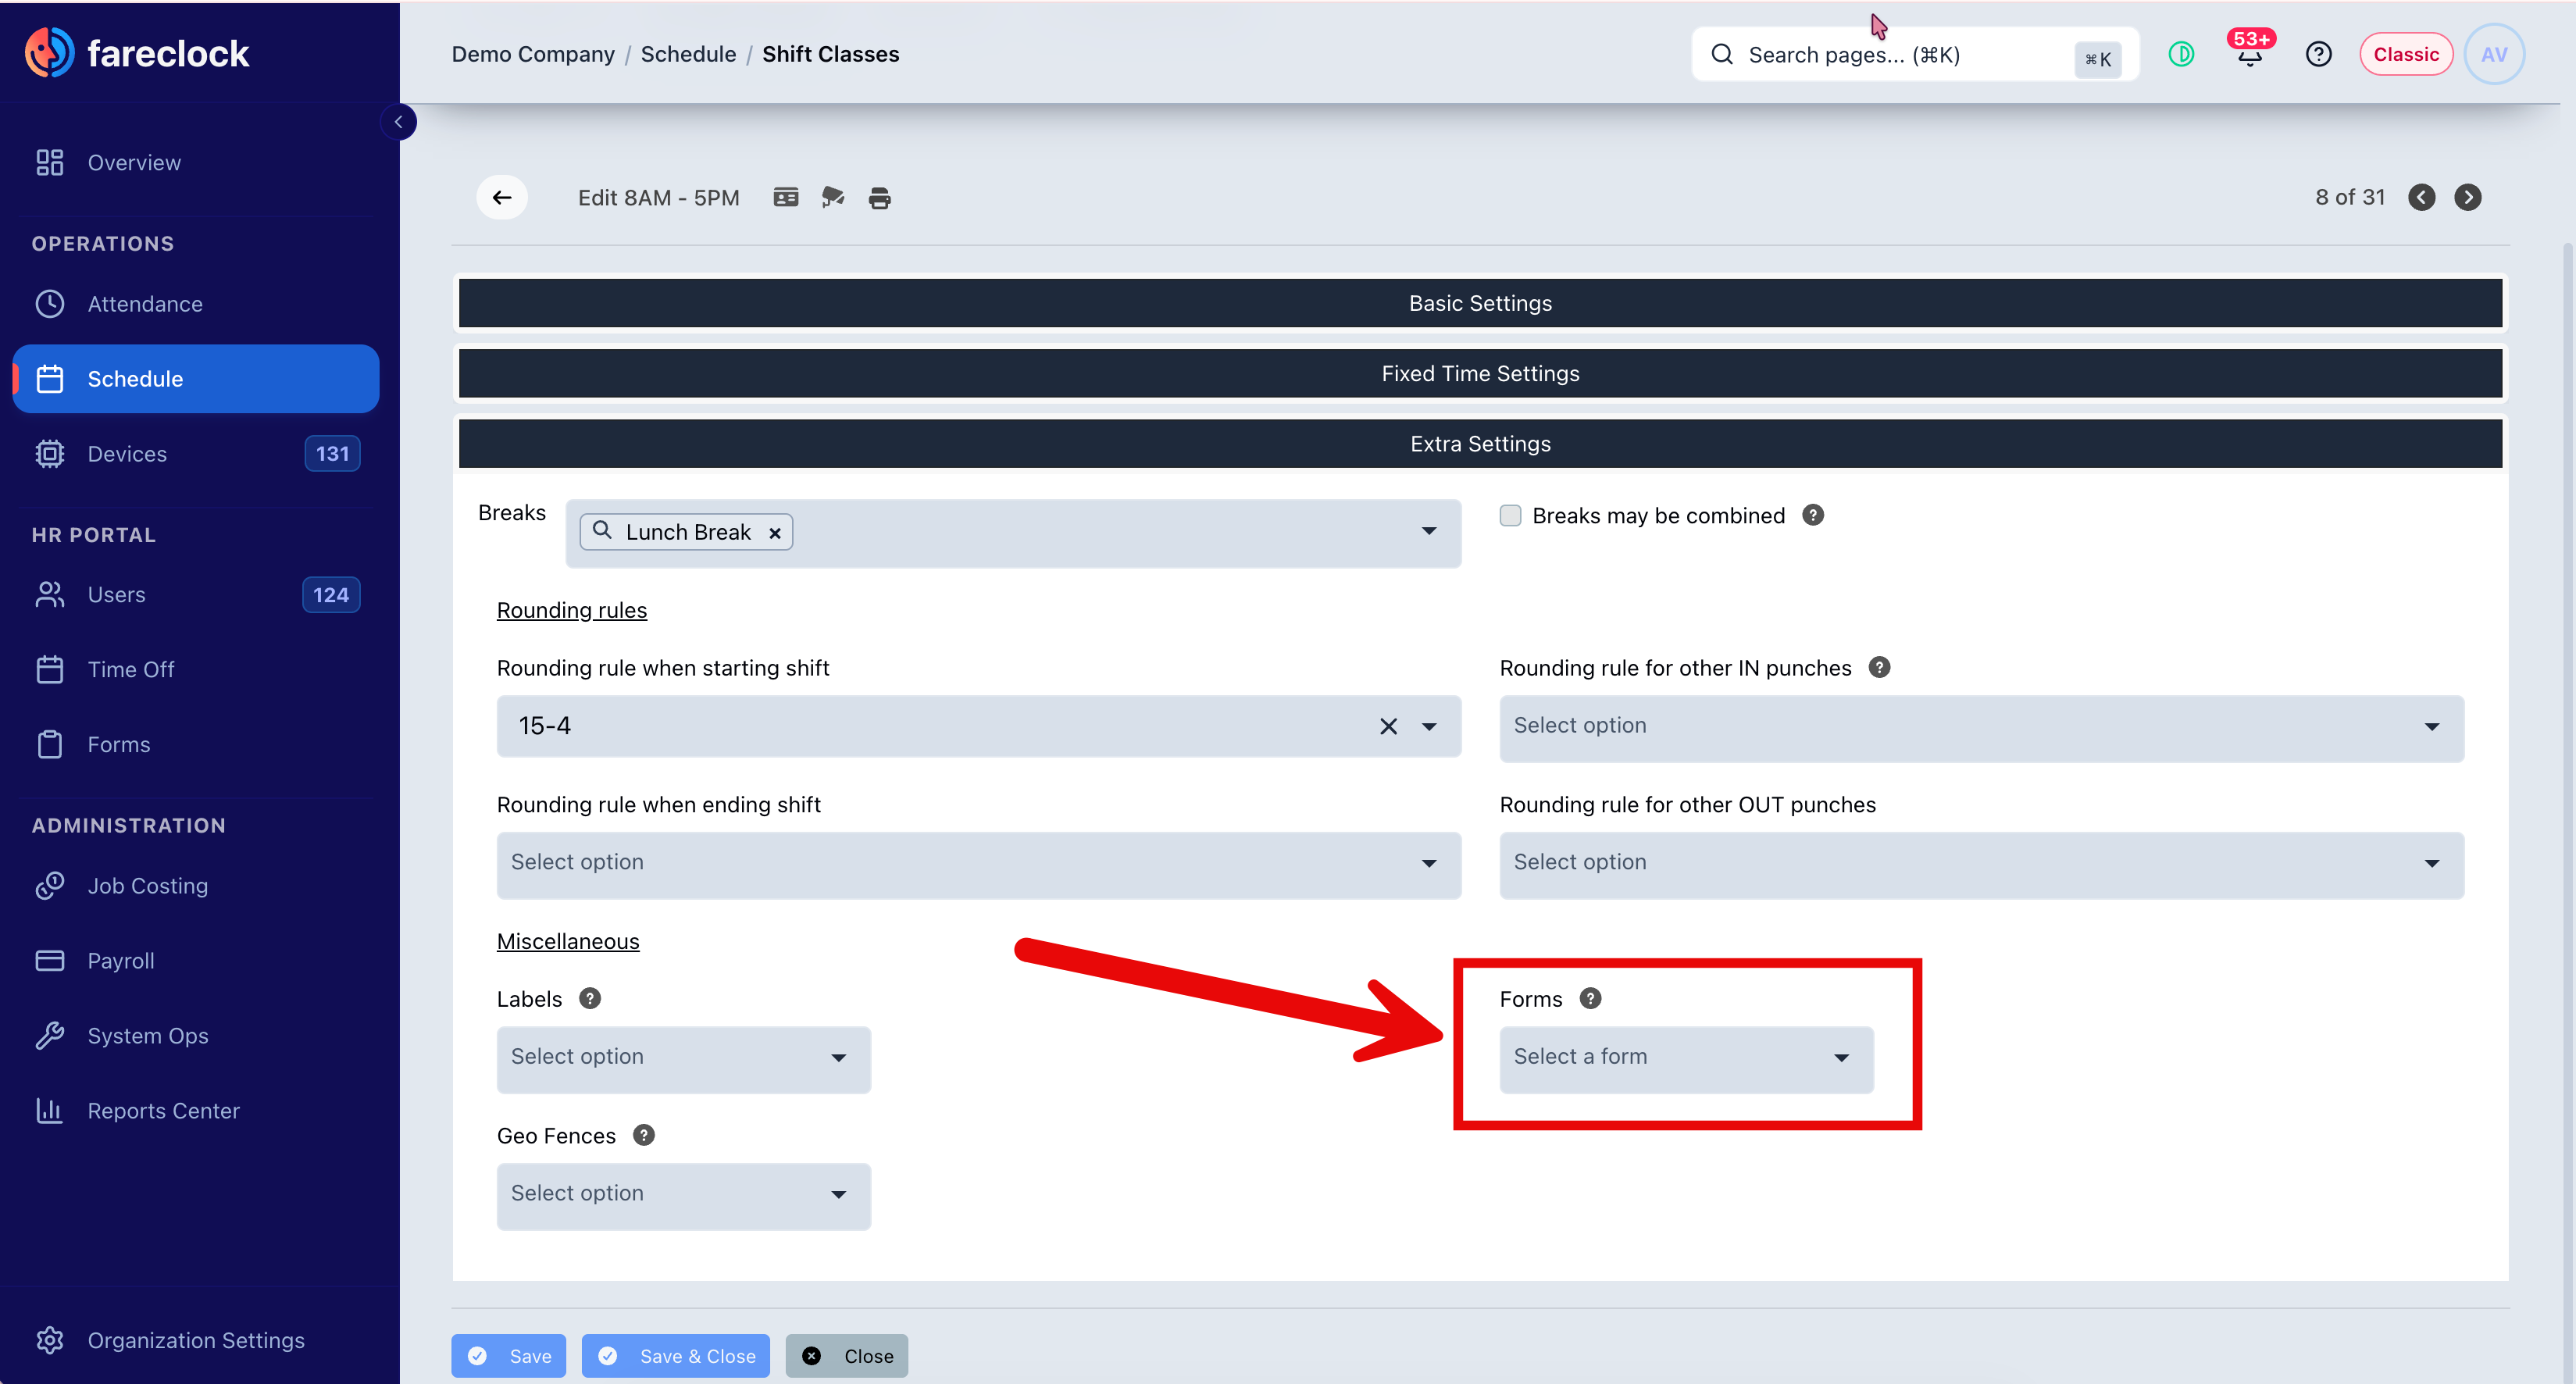
Task: Collapse the sidebar with the chevron toggle
Action: [398, 122]
